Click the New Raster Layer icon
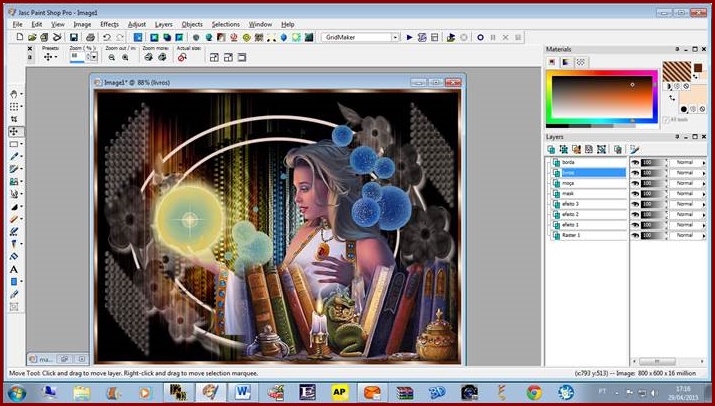This screenshot has width=715, height=406. tap(551, 149)
